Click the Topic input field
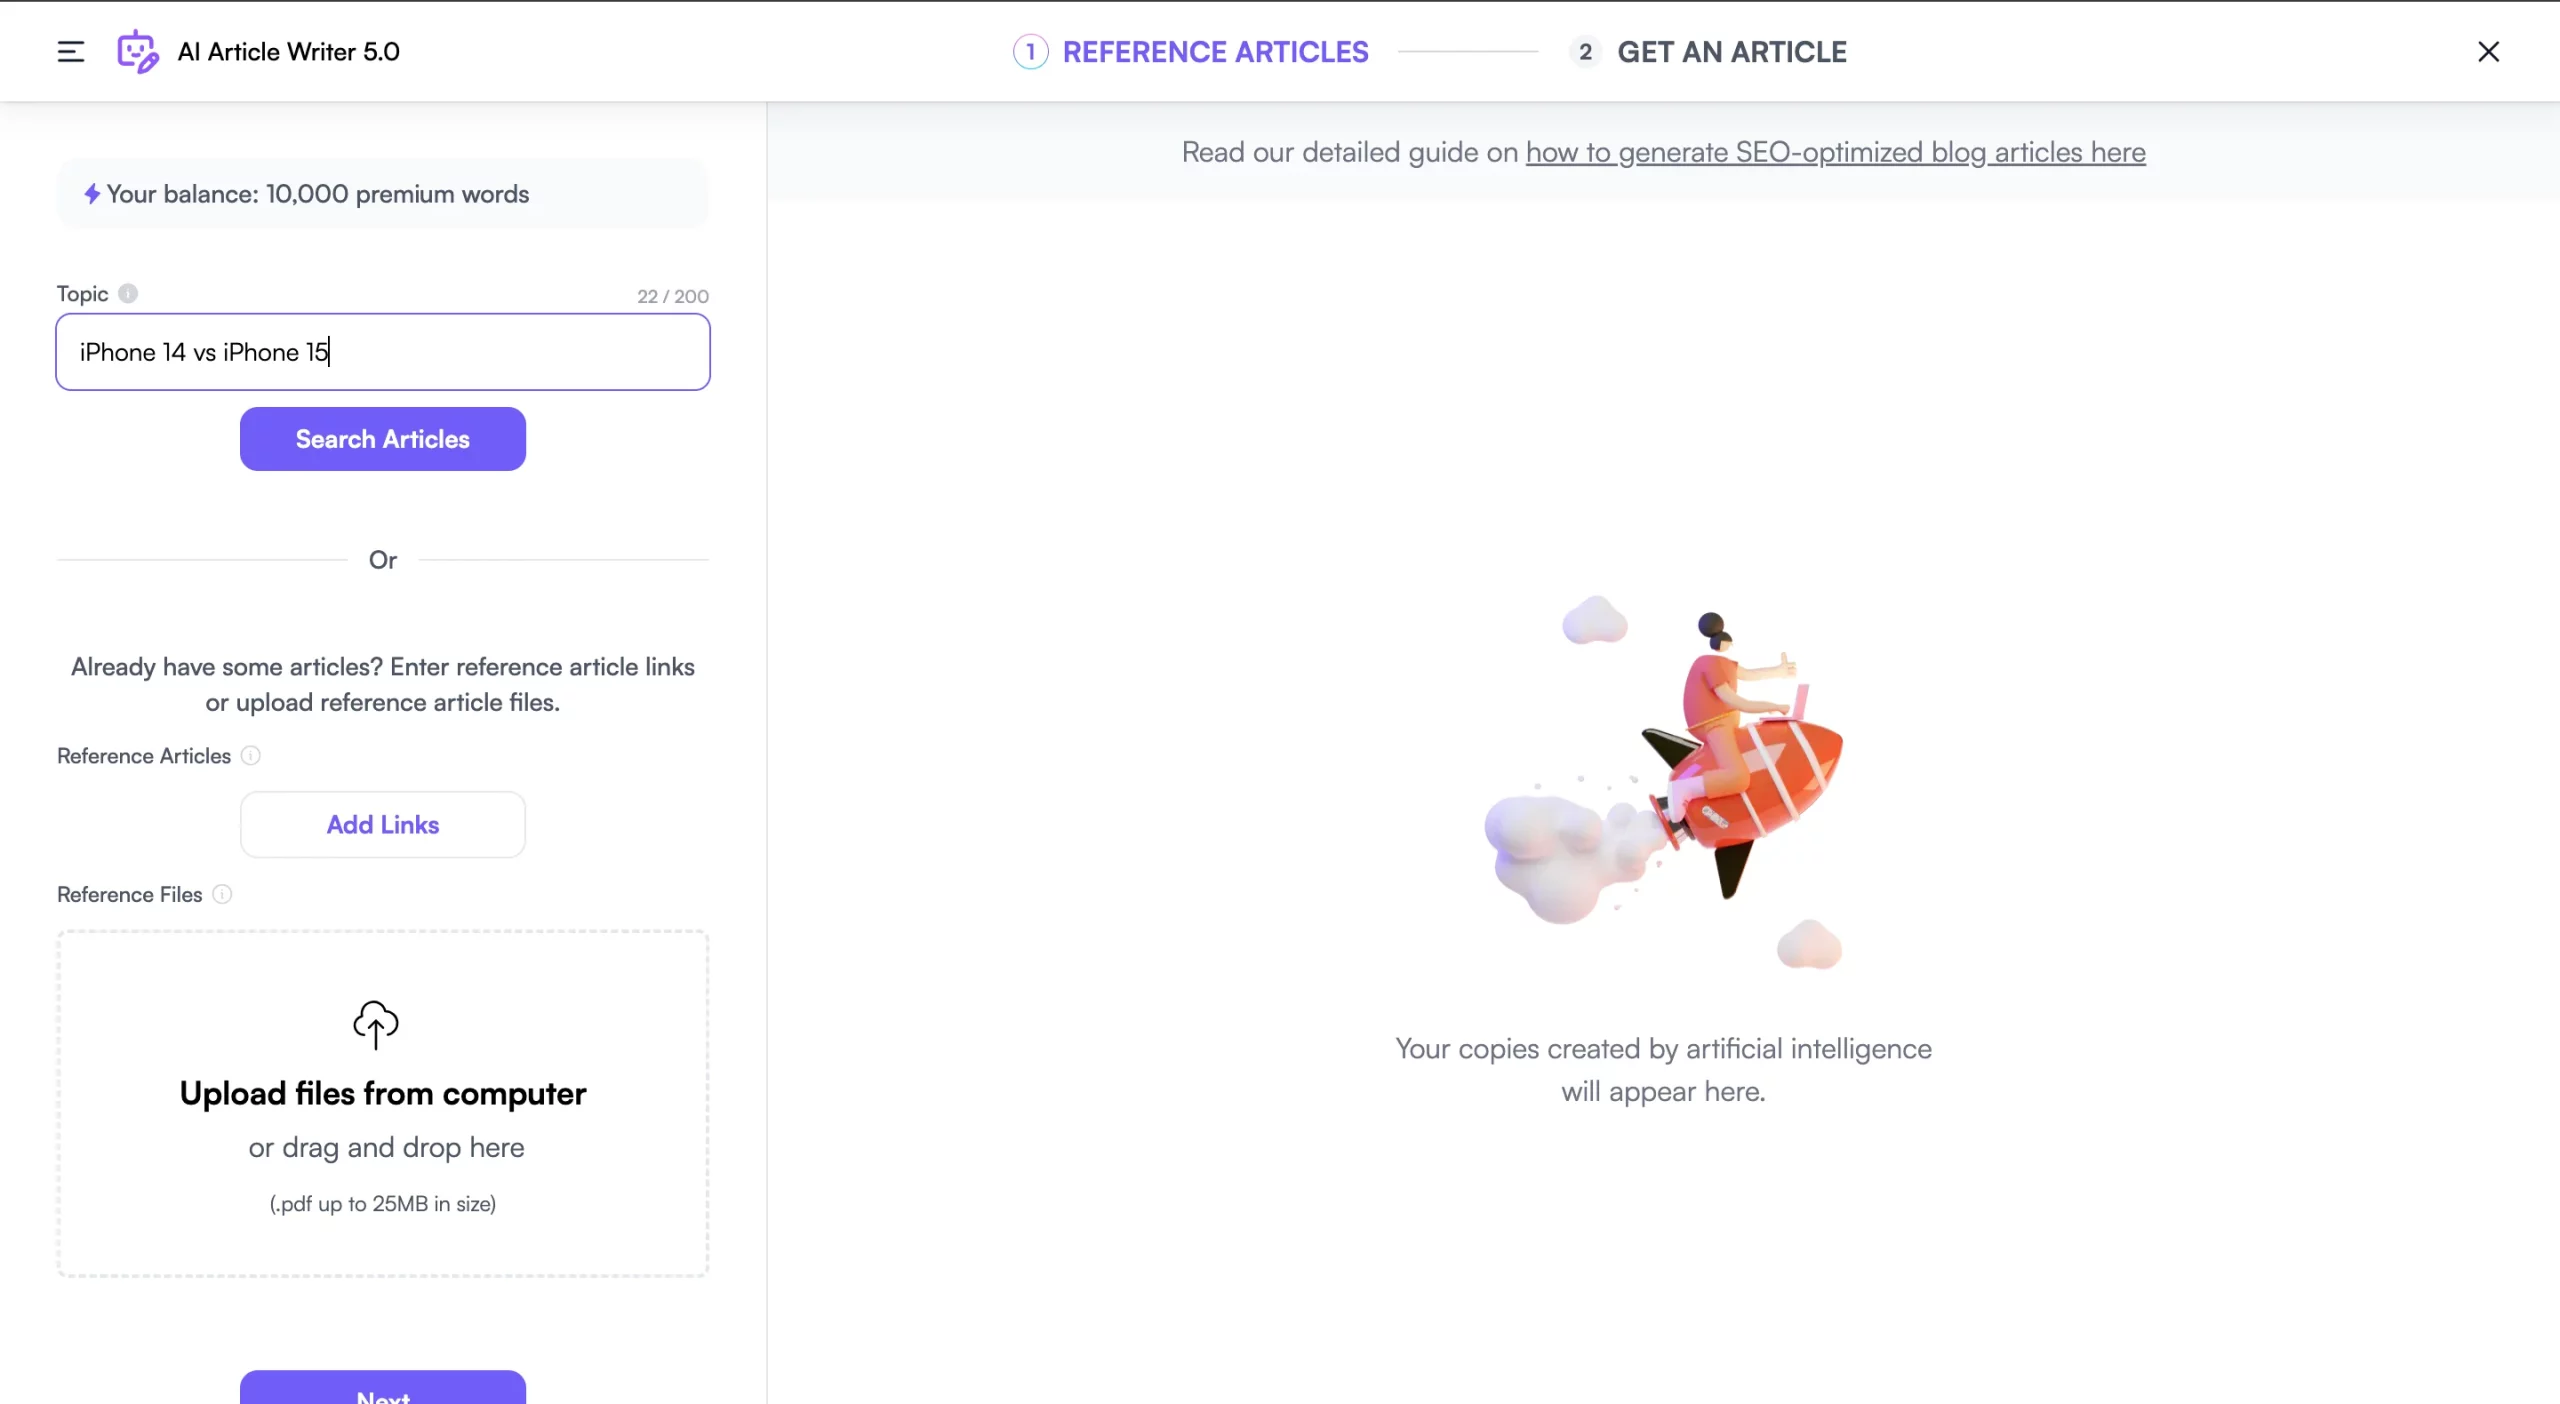Viewport: 2560px width, 1404px height. 382,351
